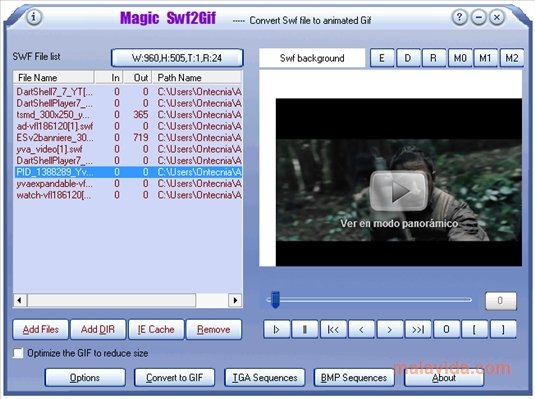Click Out value 719
The image size is (535, 399).
141,138
